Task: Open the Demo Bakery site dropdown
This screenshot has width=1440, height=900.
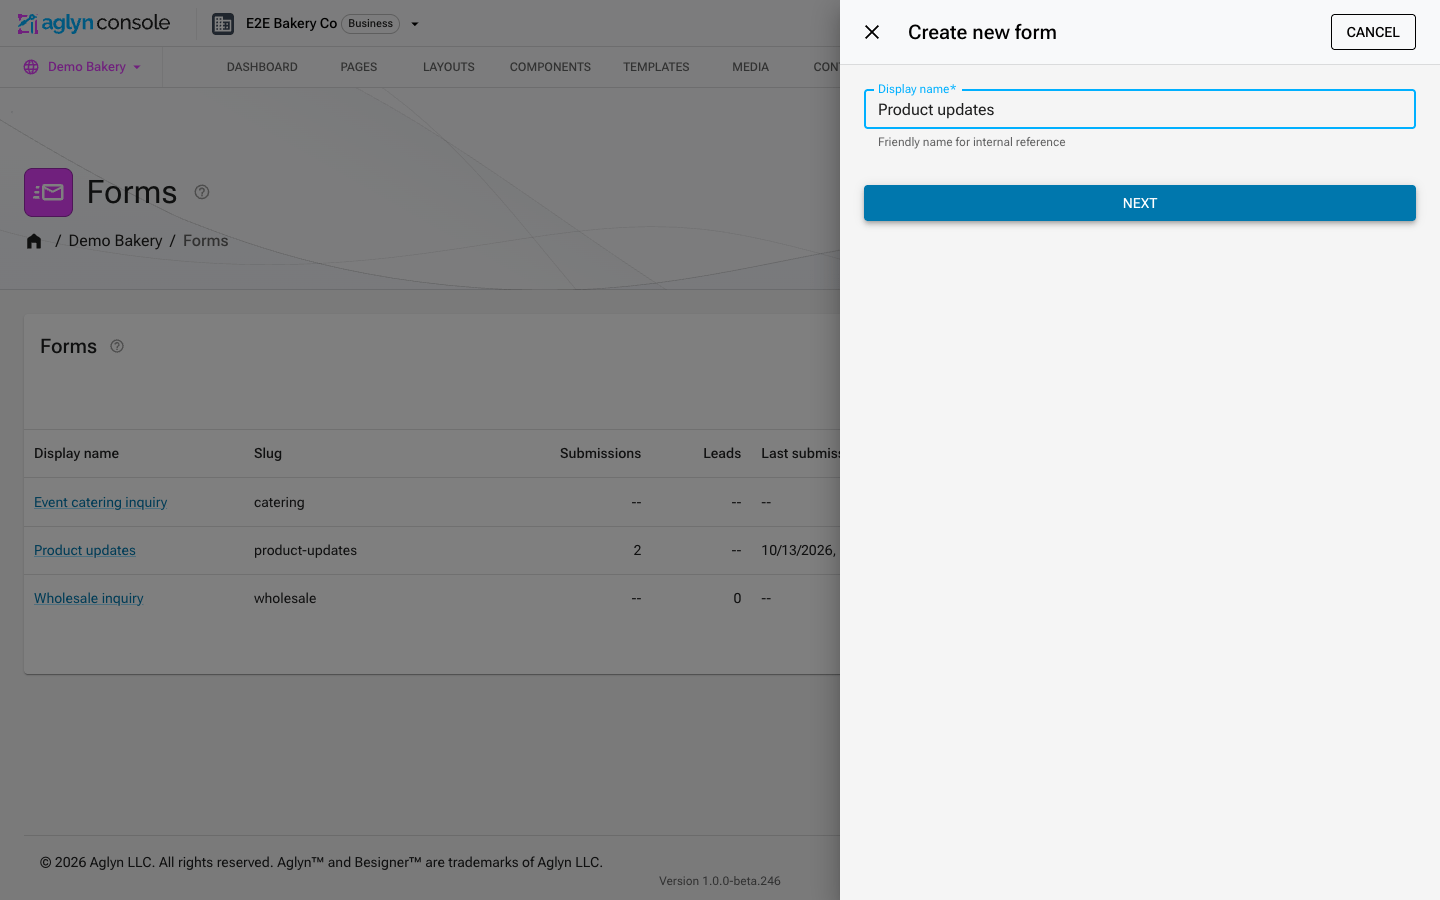Action: [x=137, y=67]
